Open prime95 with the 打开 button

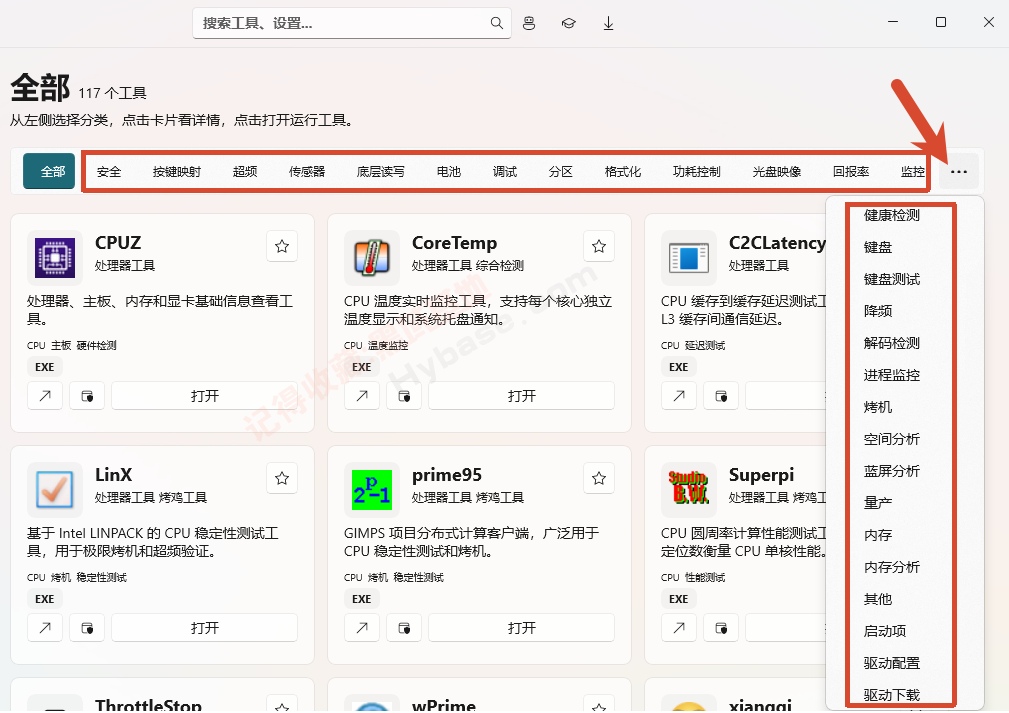point(522,628)
